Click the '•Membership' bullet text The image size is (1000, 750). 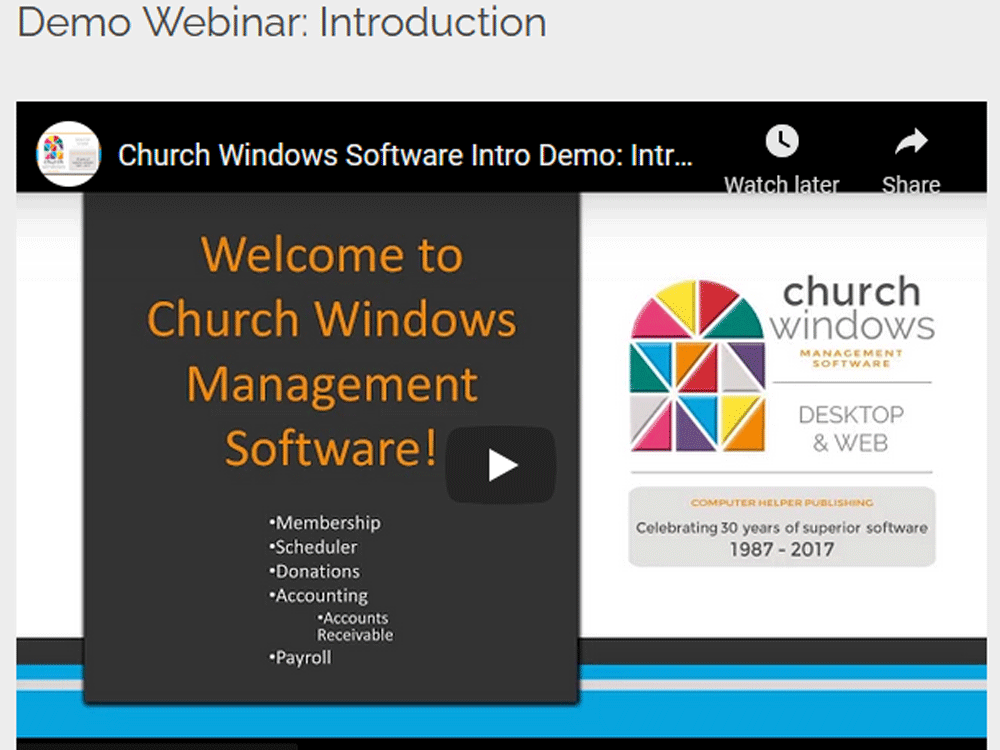pyautogui.click(x=325, y=523)
